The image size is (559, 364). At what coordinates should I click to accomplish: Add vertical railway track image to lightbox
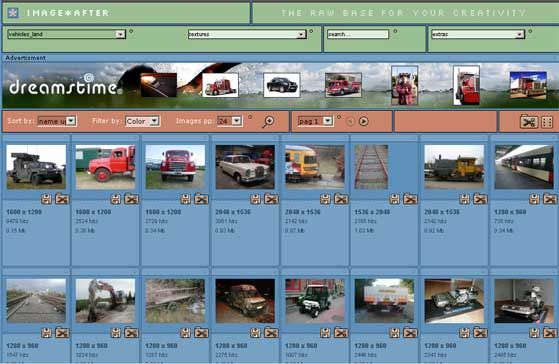[x=410, y=199]
